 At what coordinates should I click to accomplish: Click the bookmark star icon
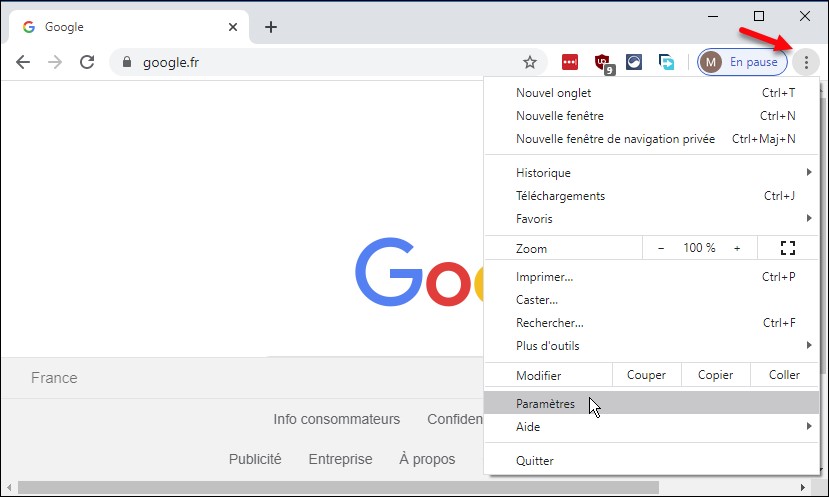tap(530, 62)
